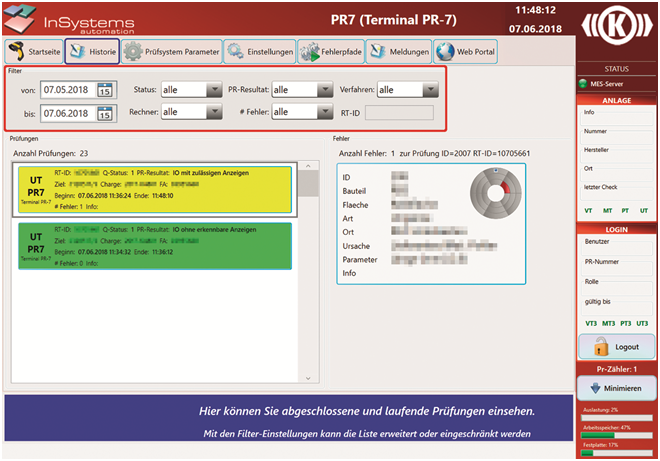The height and width of the screenshot is (461, 660).
Task: Click the RT-ID filter input field
Action: coord(399,113)
